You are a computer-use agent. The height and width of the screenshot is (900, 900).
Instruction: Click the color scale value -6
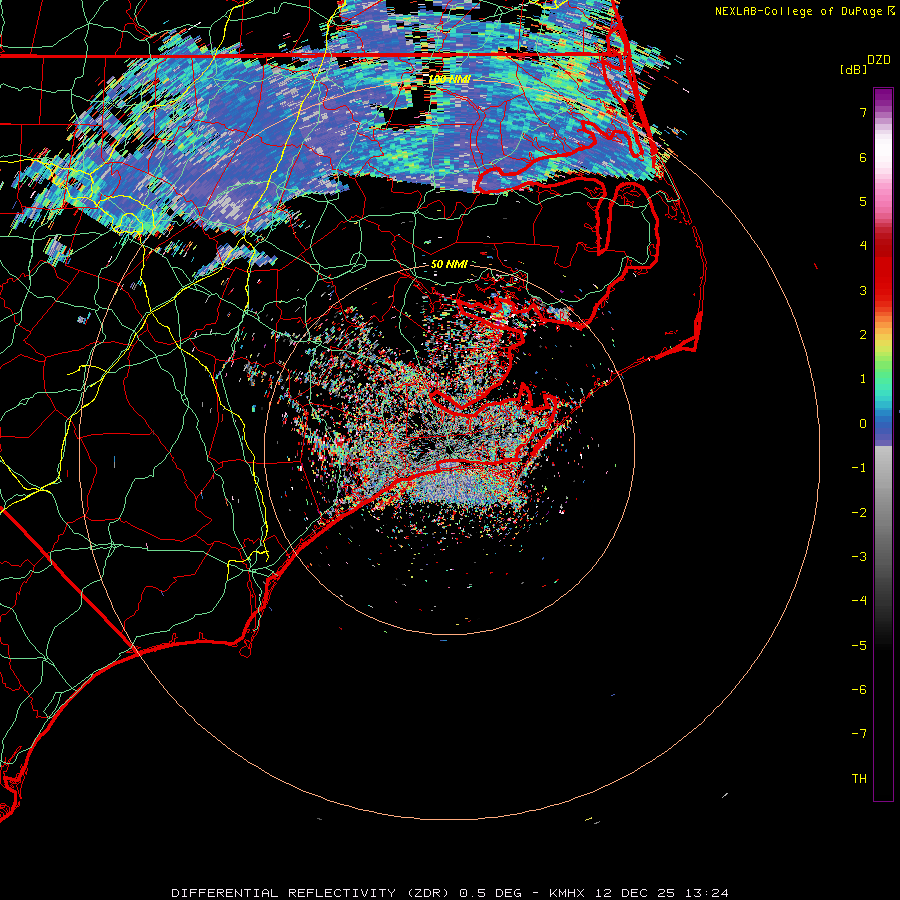click(x=859, y=690)
